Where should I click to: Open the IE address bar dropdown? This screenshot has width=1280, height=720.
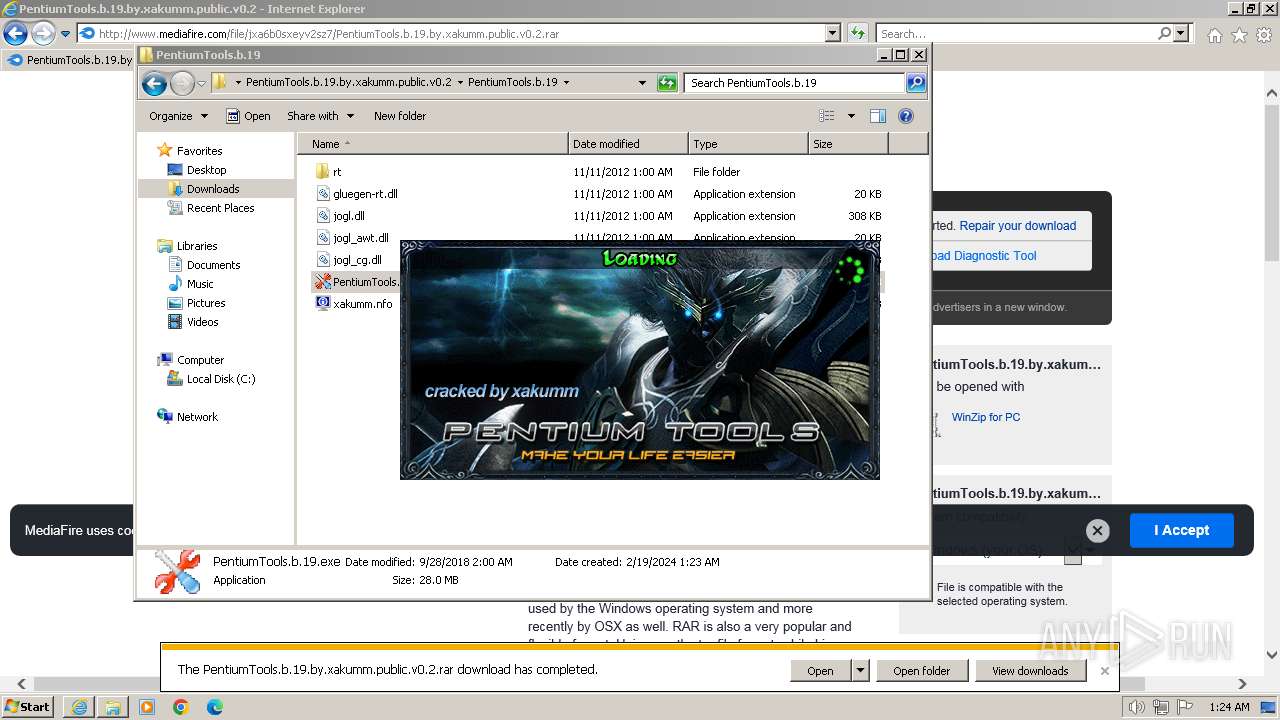[833, 34]
